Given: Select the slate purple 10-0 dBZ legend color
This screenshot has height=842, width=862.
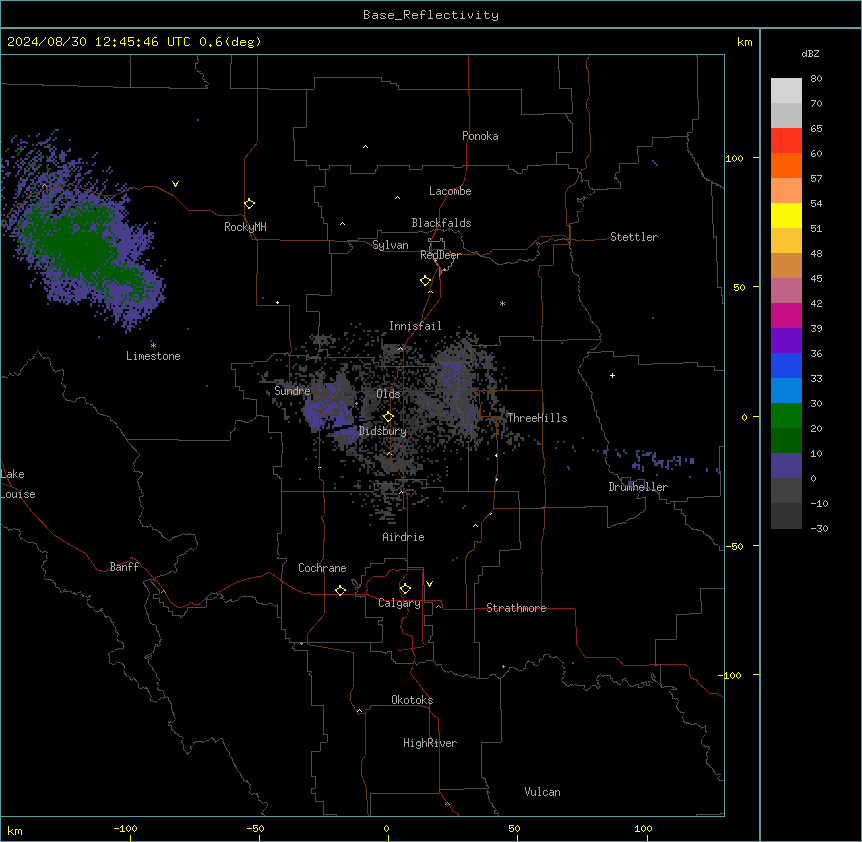Looking at the screenshot, I should (x=786, y=466).
